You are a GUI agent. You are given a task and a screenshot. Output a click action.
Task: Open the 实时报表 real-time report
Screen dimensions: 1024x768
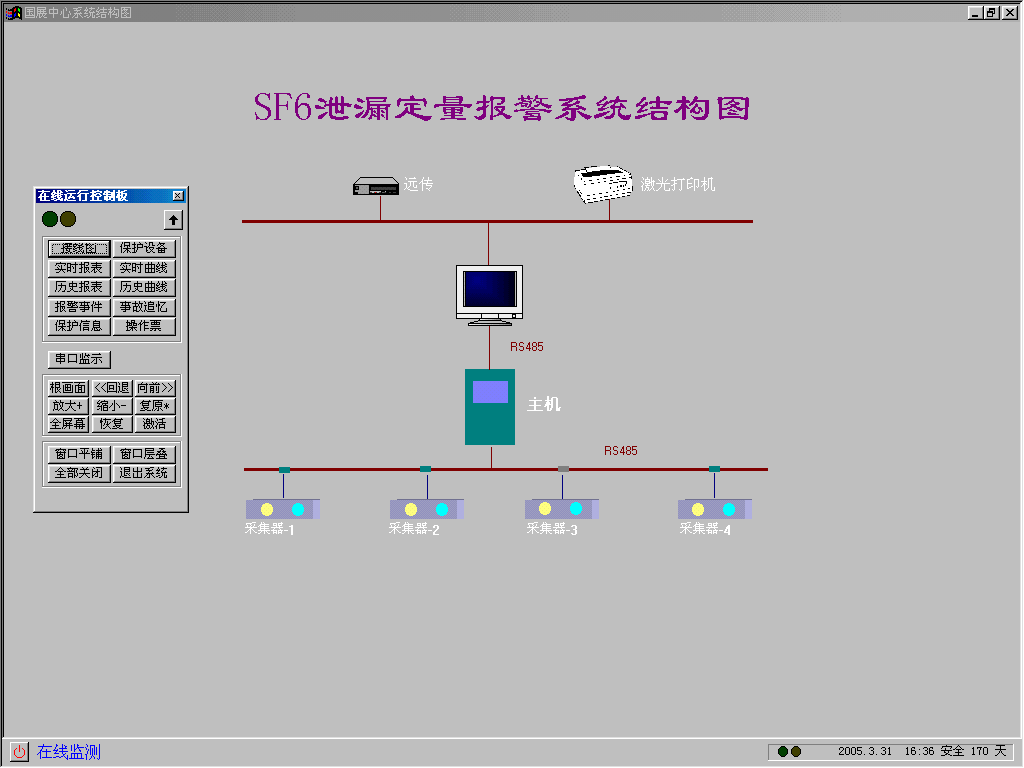[79, 268]
